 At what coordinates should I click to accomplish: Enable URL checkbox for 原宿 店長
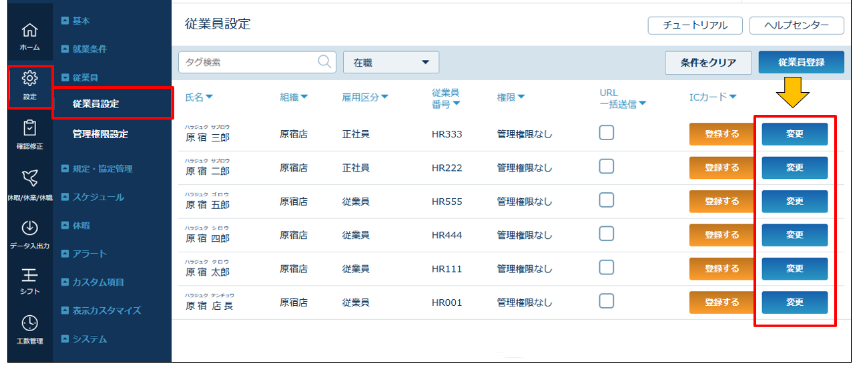click(x=606, y=301)
